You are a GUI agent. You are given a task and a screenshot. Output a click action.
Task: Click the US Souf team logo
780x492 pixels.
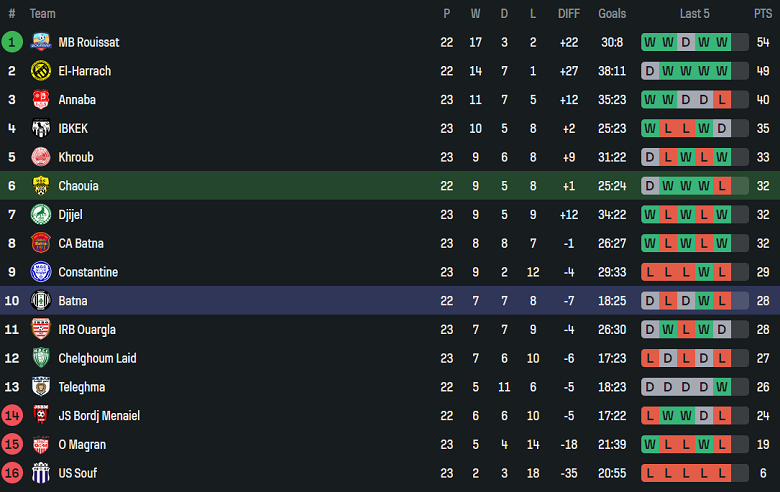pyautogui.click(x=41, y=473)
